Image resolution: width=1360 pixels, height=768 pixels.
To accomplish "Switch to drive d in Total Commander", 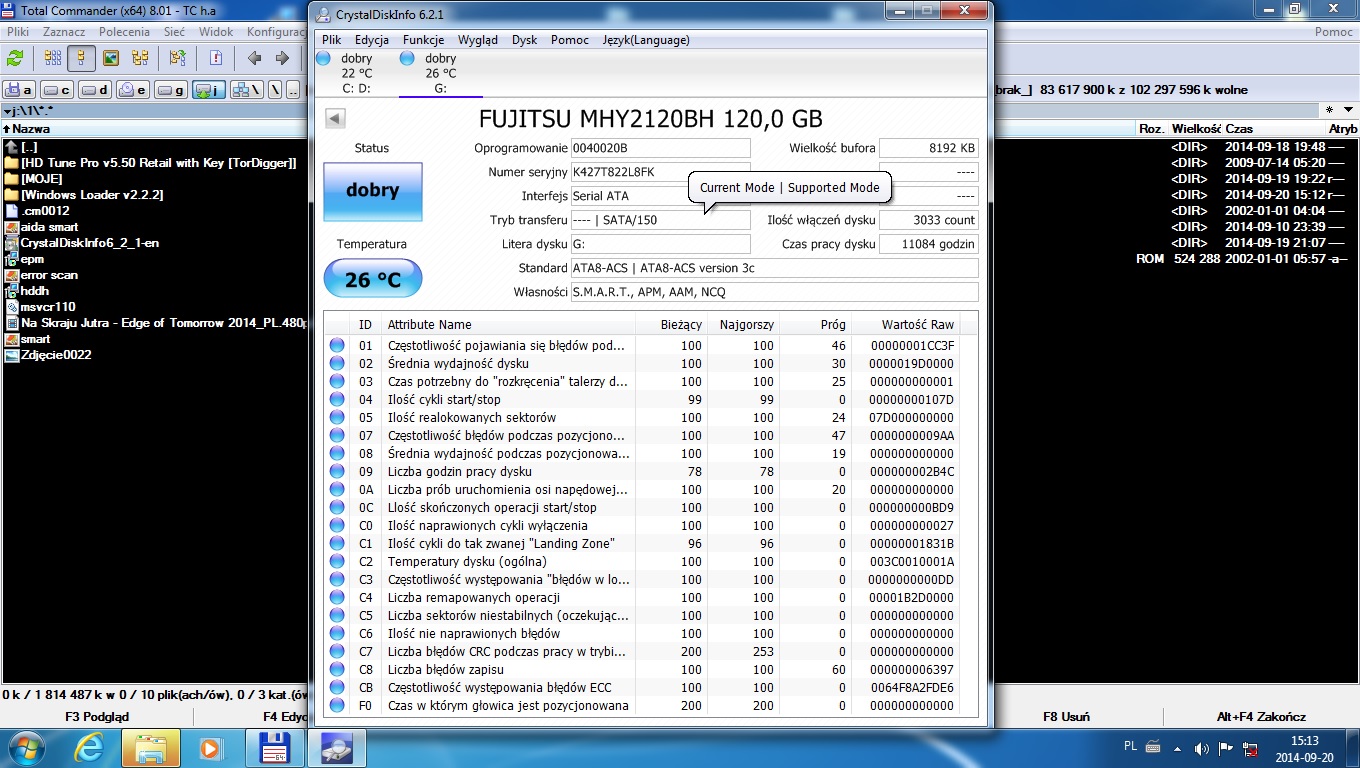I will pyautogui.click(x=95, y=90).
